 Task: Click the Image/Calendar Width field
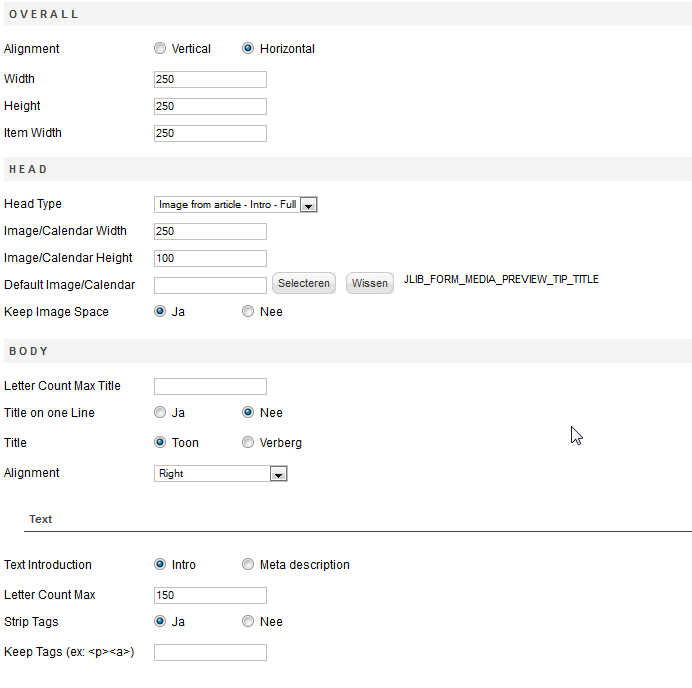point(210,232)
